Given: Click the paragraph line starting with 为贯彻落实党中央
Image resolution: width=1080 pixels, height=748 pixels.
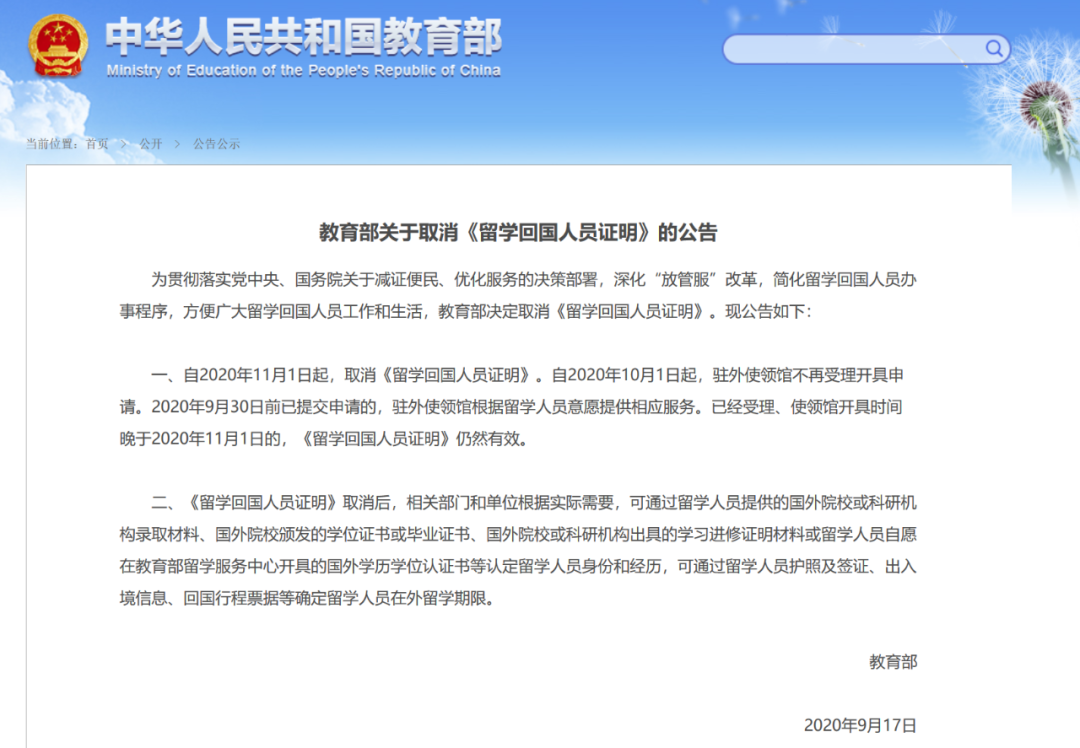Looking at the screenshot, I should (x=534, y=280).
